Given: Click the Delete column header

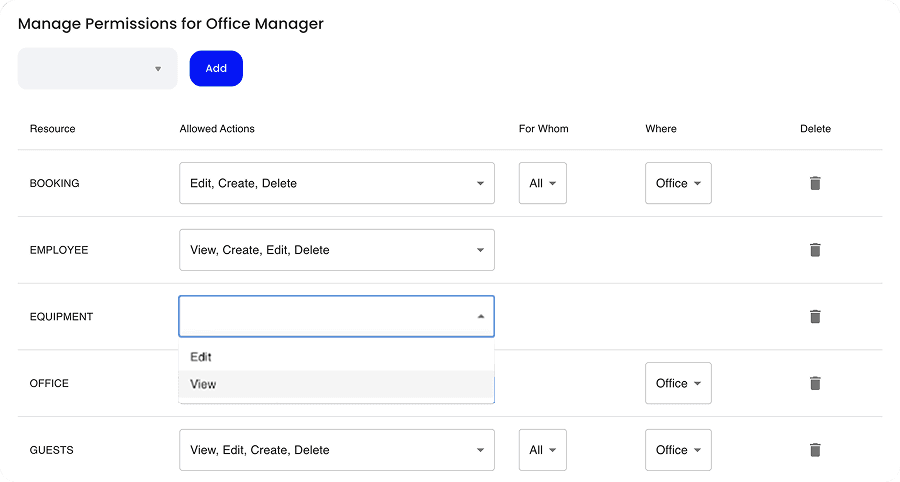Looking at the screenshot, I should click(816, 129).
